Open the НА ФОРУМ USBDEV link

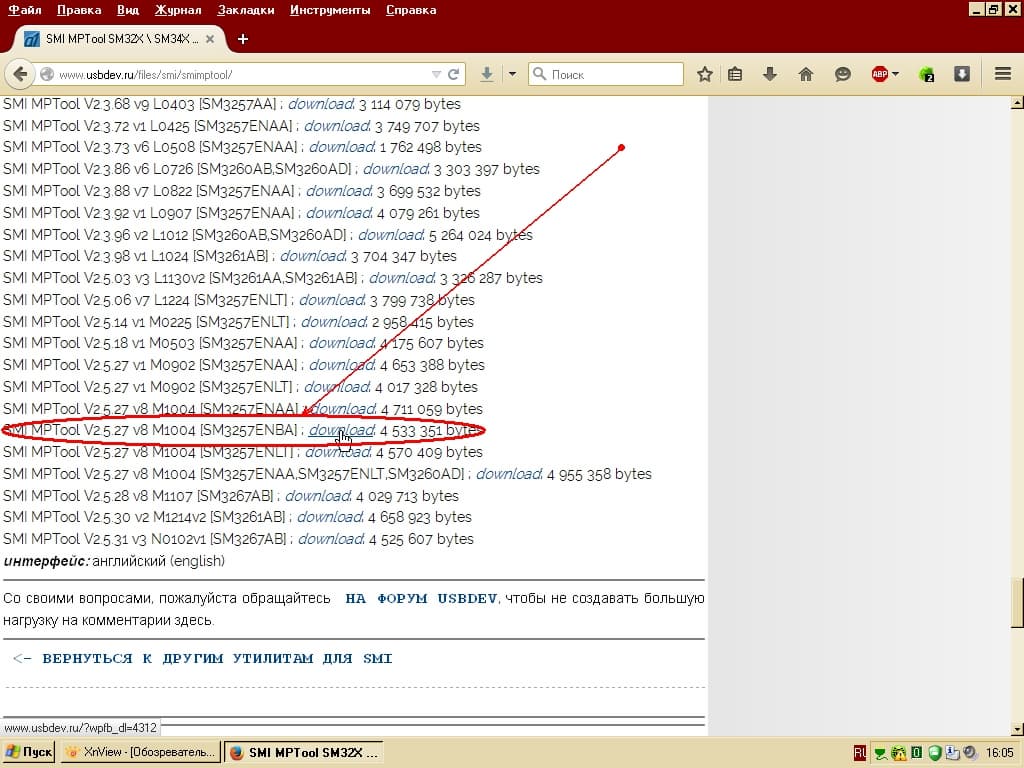(421, 599)
